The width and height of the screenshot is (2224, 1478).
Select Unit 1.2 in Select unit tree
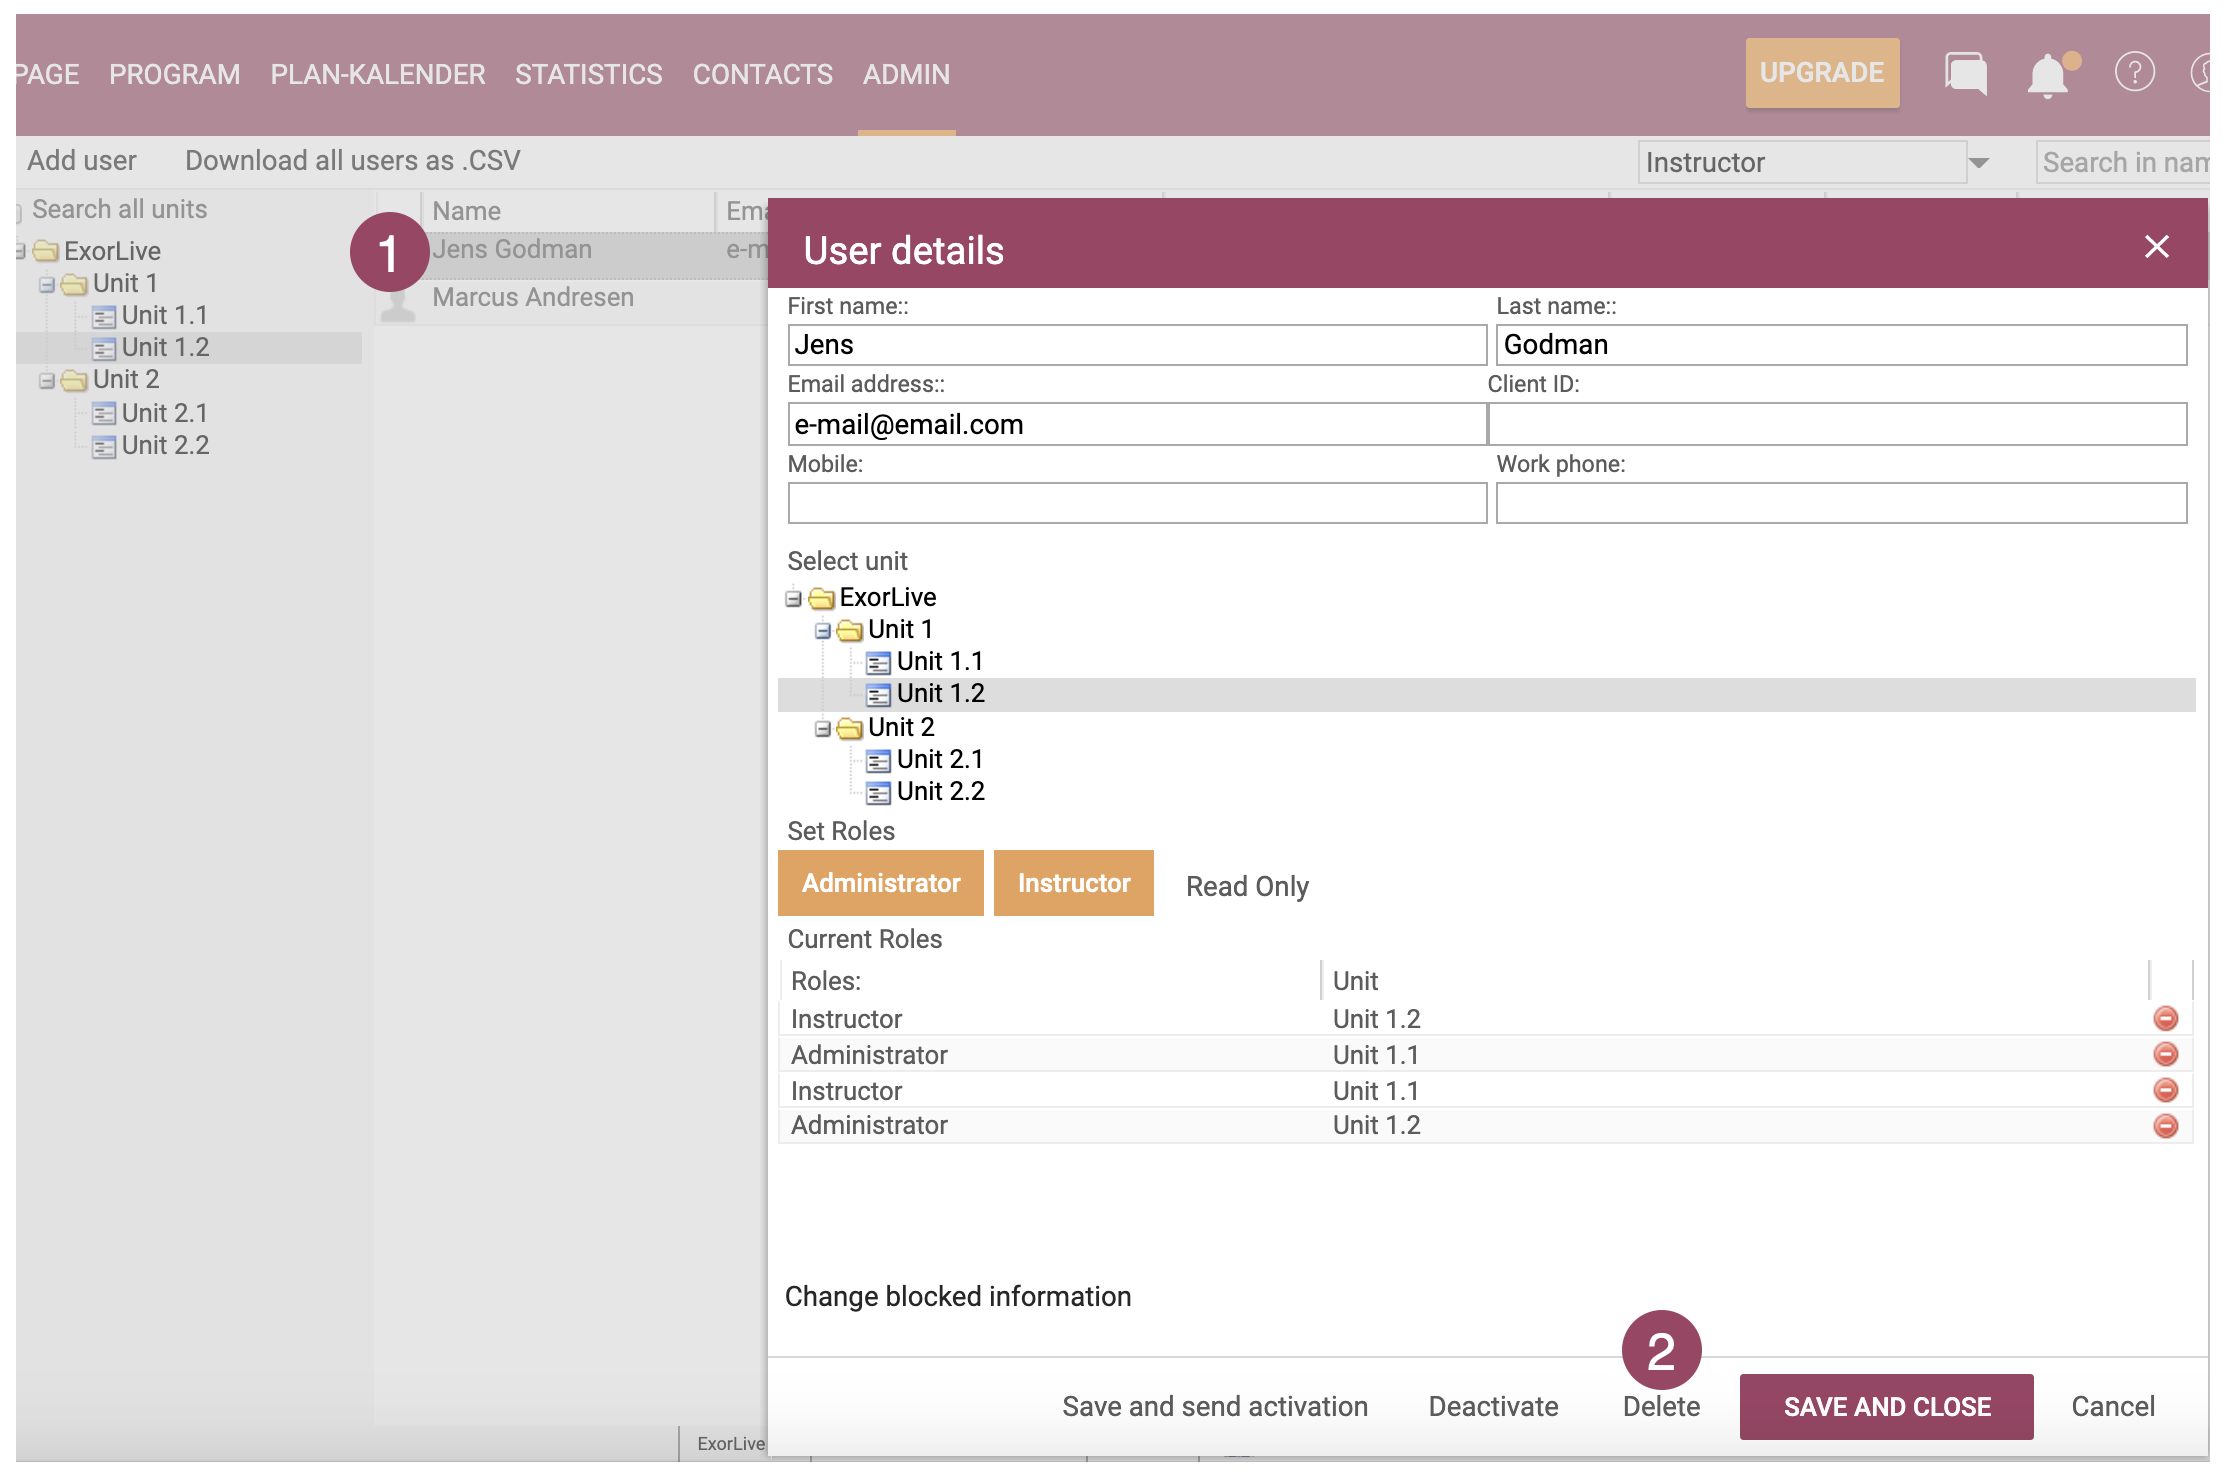point(941,693)
